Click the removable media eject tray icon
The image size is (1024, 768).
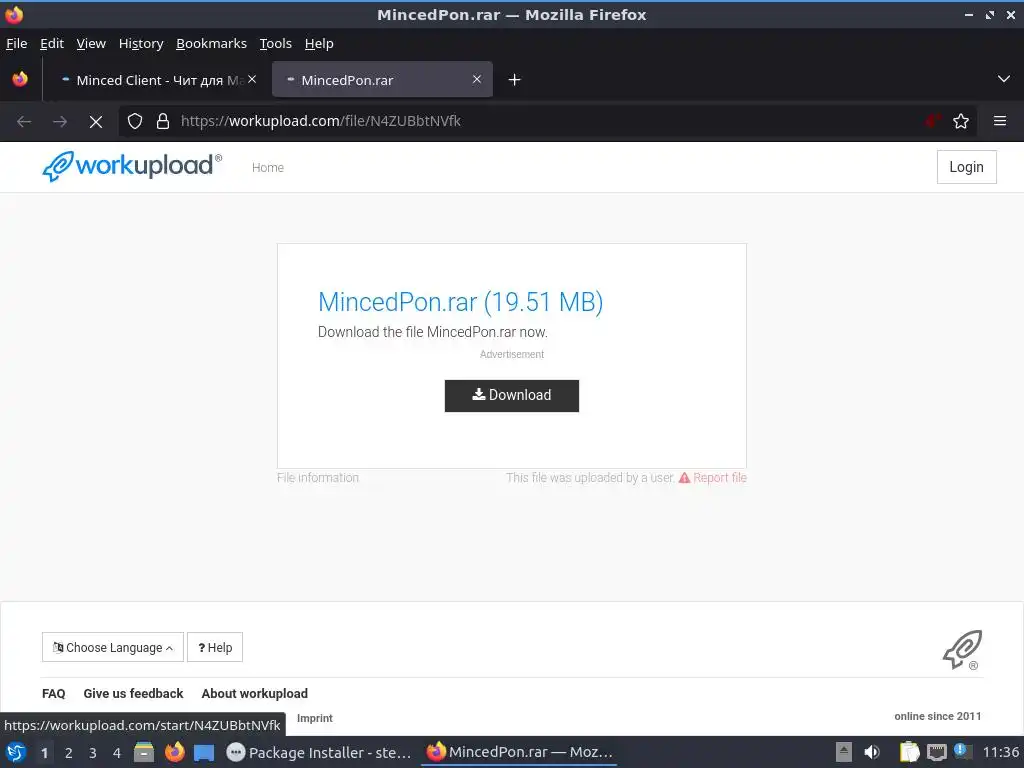[844, 752]
